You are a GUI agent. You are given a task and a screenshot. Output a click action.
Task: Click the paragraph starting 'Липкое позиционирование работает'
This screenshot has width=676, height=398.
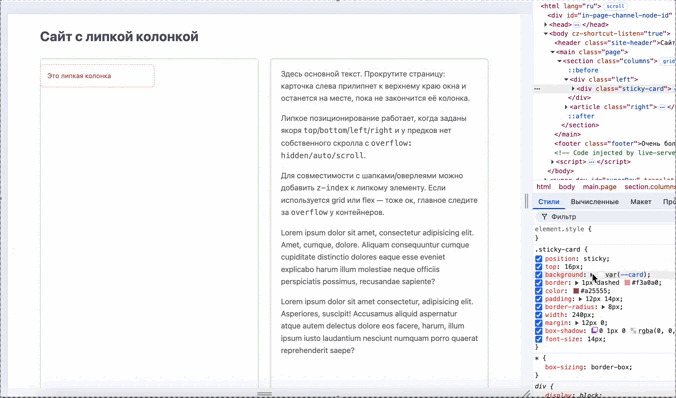pos(373,137)
